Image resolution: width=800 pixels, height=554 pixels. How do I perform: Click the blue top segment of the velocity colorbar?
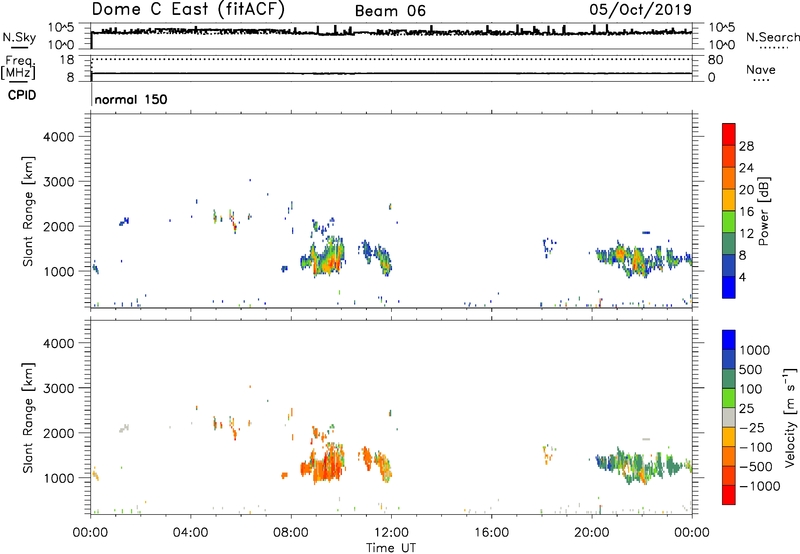pyautogui.click(x=729, y=340)
